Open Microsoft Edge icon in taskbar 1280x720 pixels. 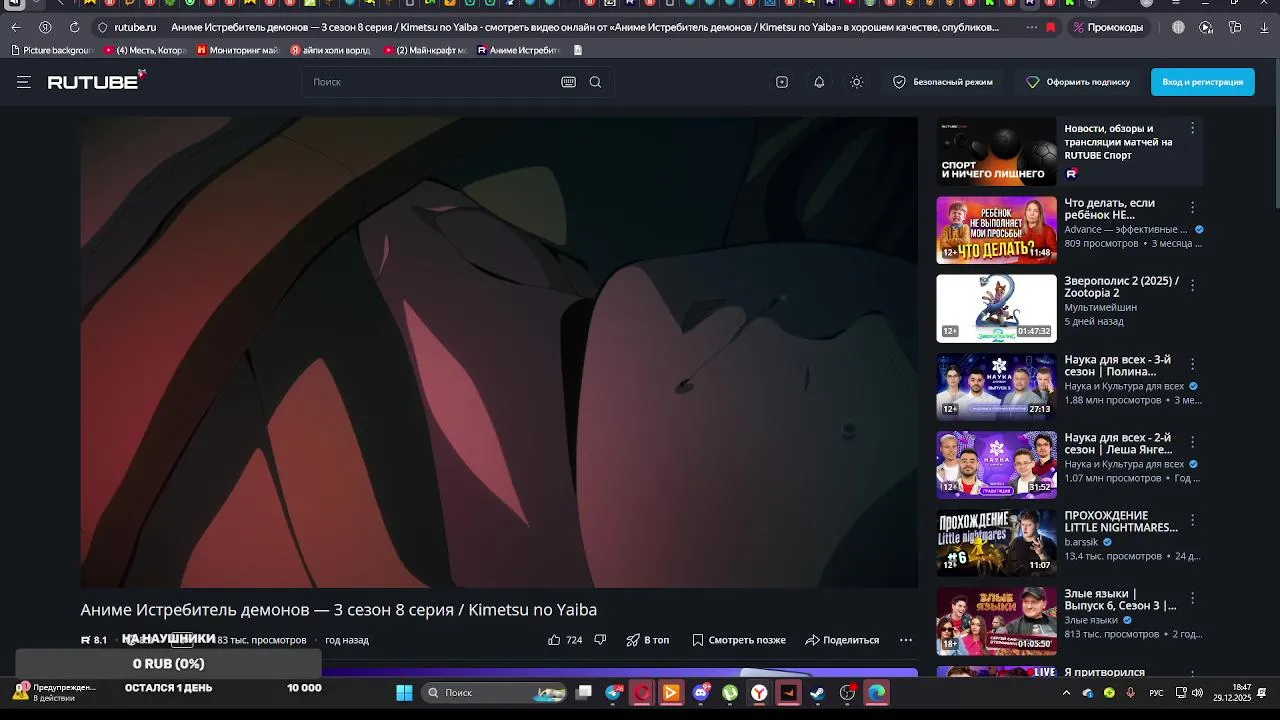[877, 693]
